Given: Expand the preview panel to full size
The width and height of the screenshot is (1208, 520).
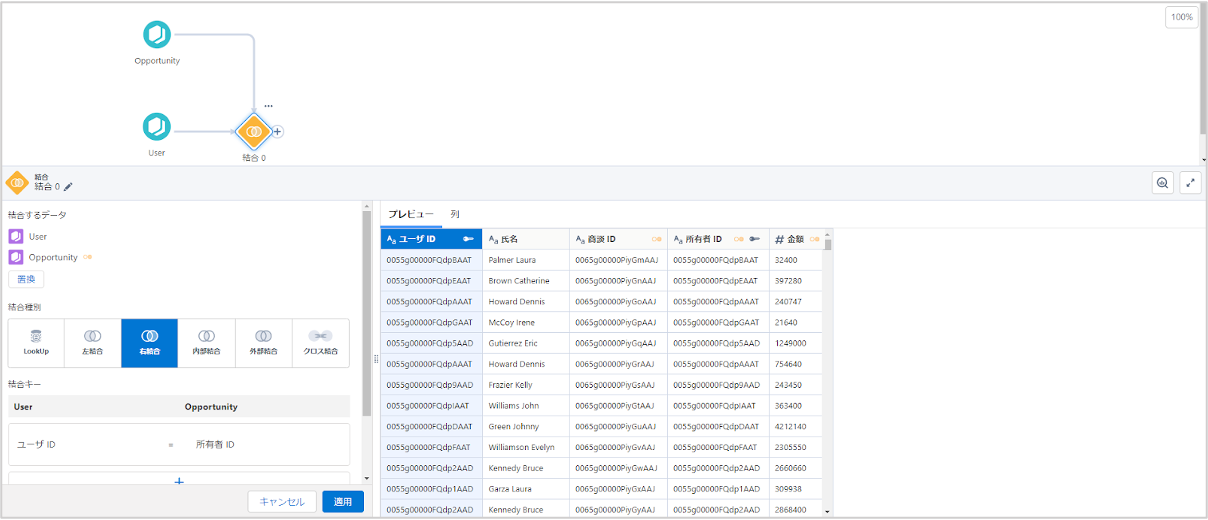Looking at the screenshot, I should (1190, 183).
